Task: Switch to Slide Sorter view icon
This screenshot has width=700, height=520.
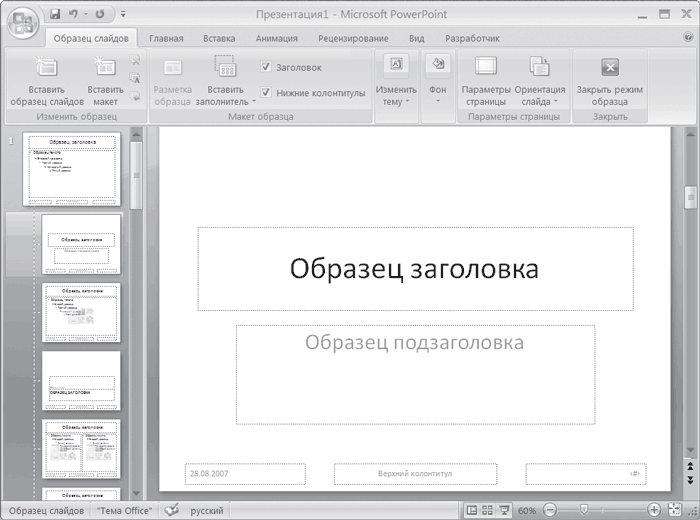Action: click(488, 510)
